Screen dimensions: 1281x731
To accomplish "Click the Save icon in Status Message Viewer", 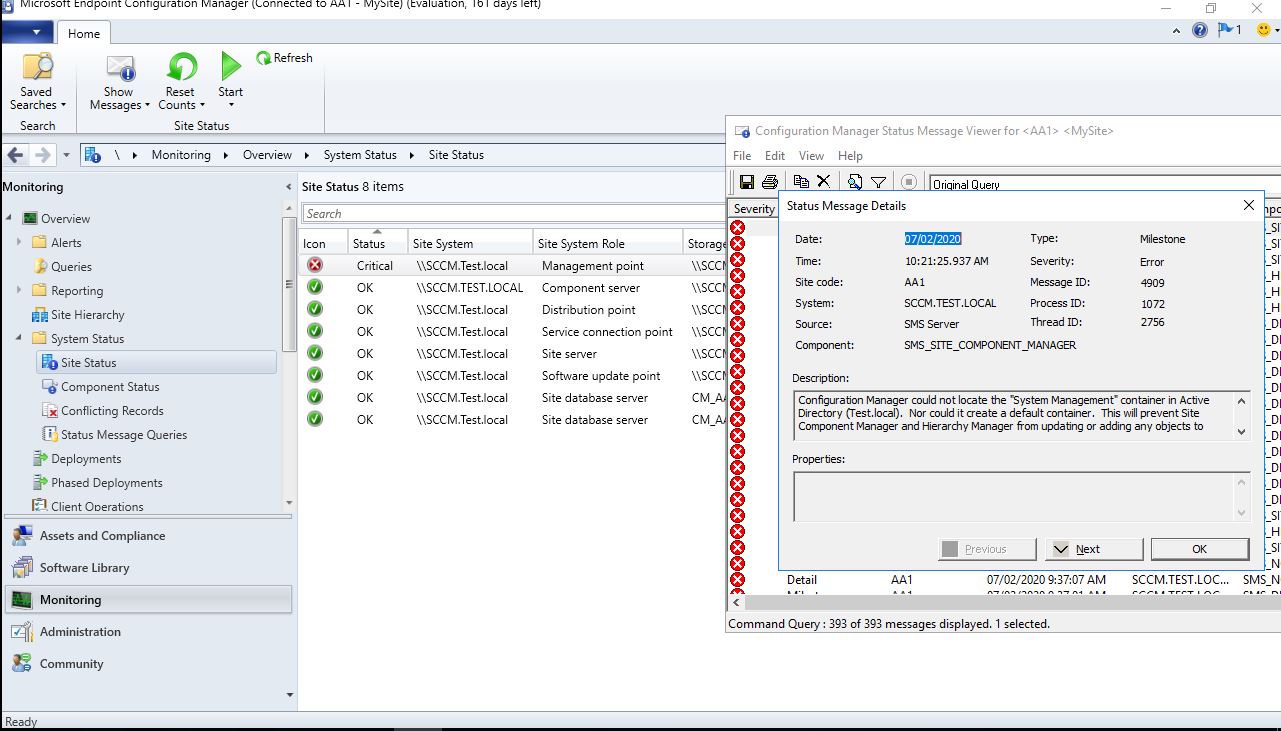I will point(747,181).
